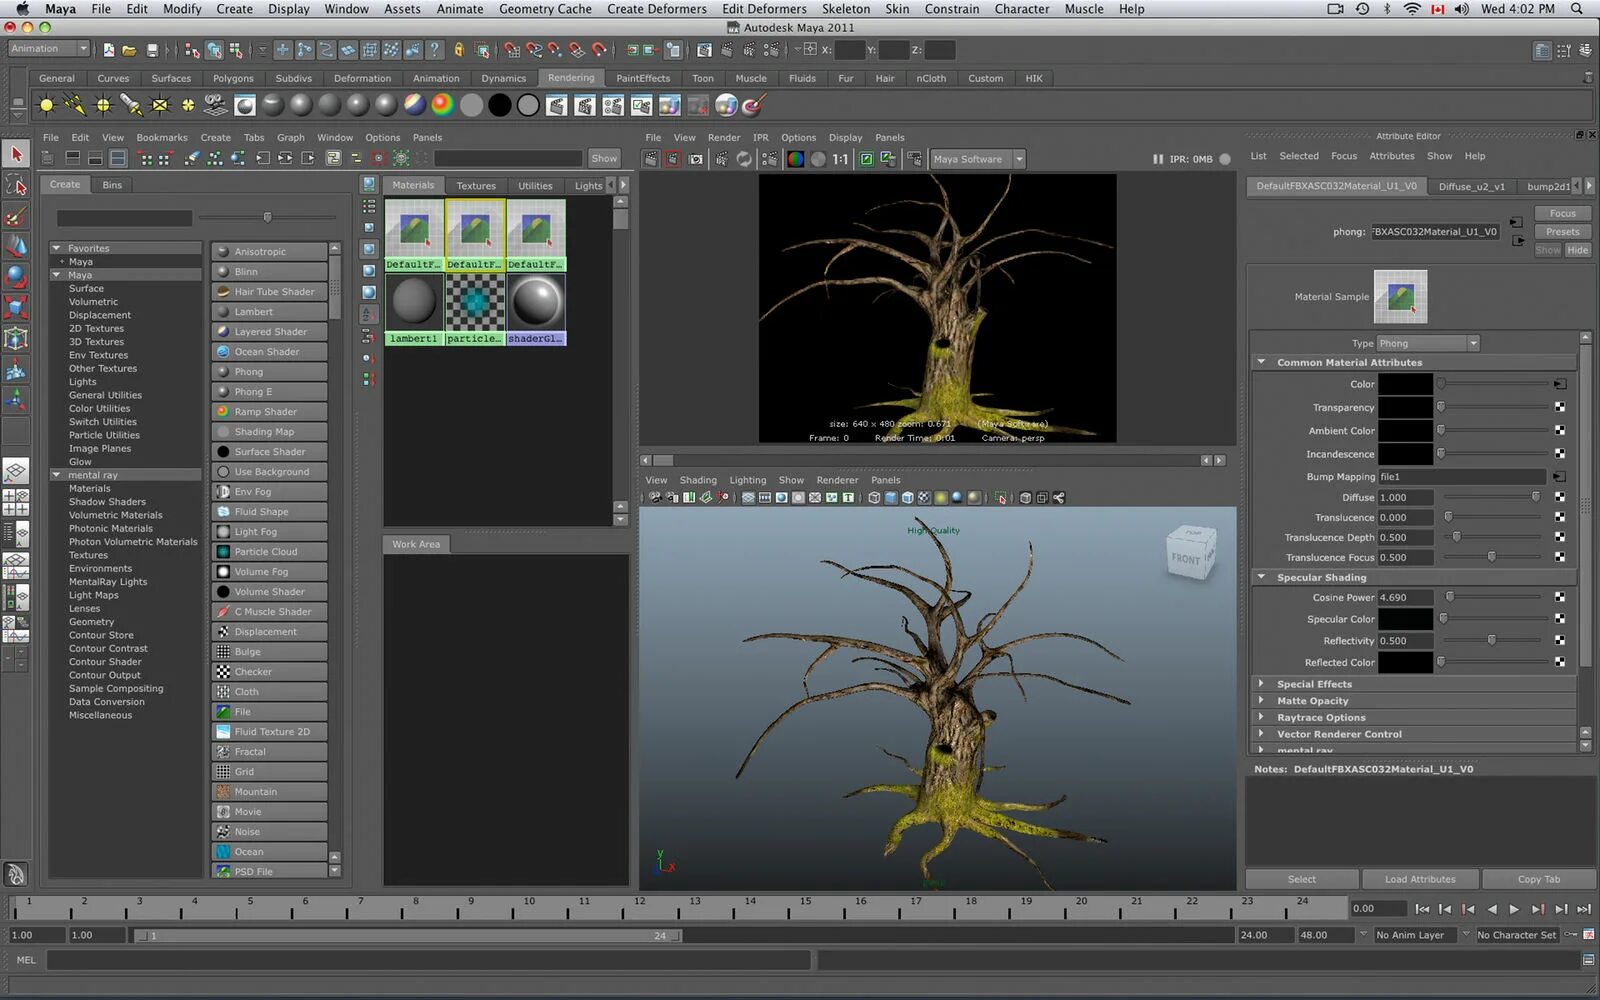Open the Maya Software renderer dropdown

pos(1019,159)
